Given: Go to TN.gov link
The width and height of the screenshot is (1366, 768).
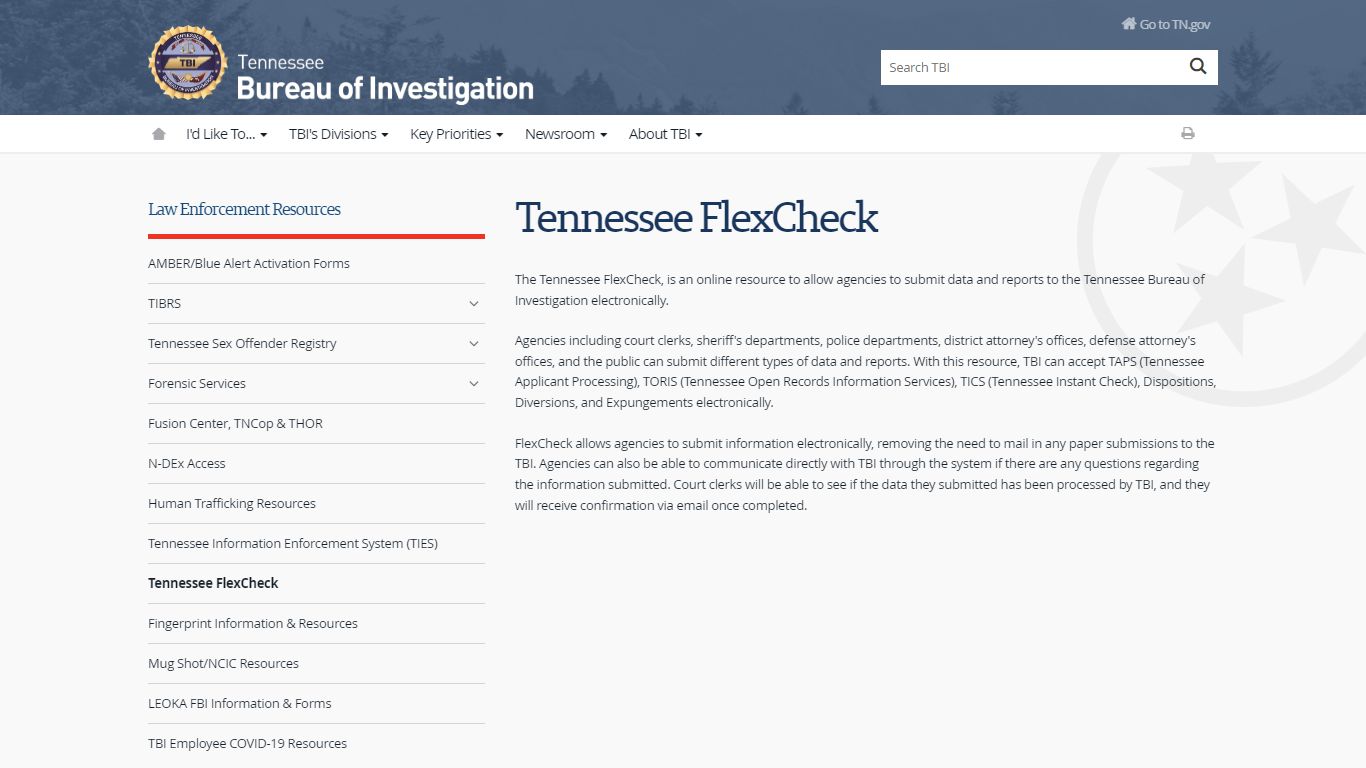Looking at the screenshot, I should (x=1174, y=24).
